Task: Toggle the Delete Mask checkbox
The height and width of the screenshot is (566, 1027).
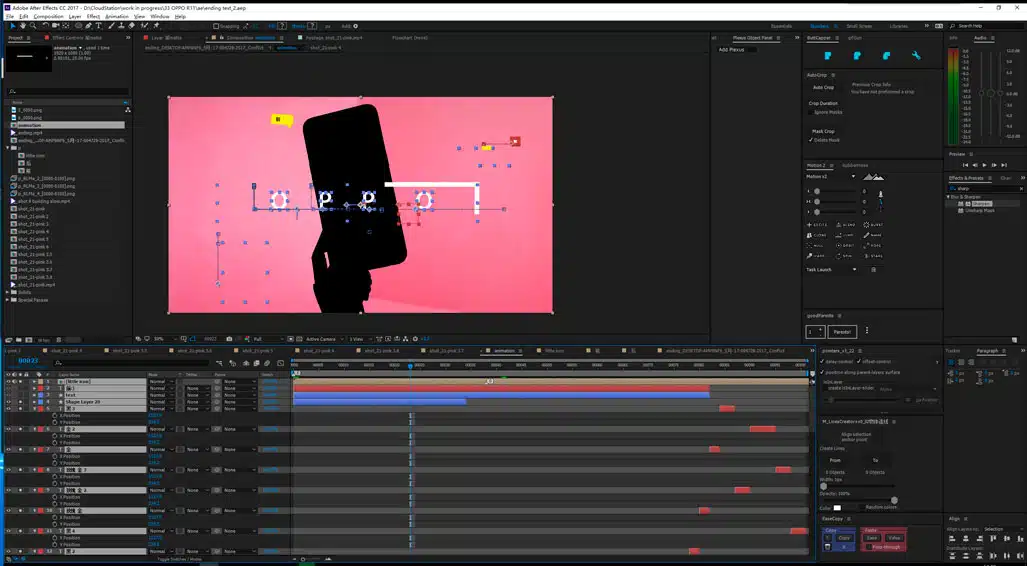Action: [x=810, y=140]
